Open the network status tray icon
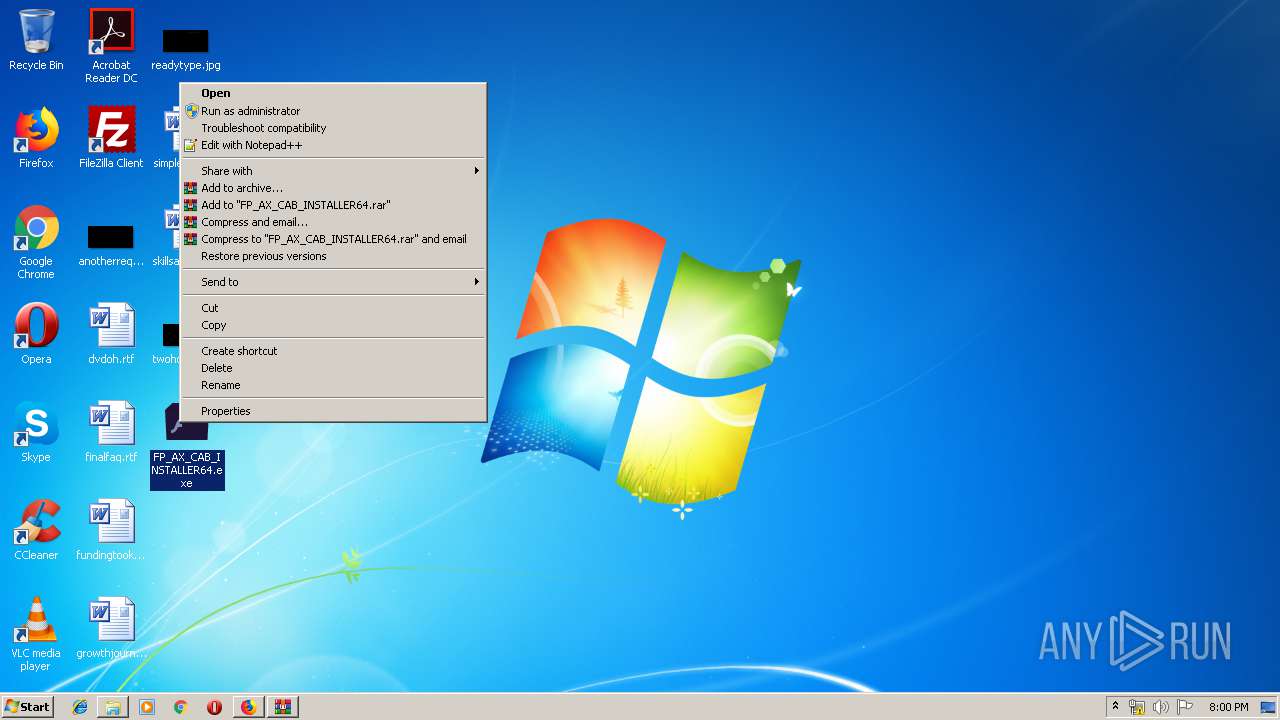 pos(1137,707)
